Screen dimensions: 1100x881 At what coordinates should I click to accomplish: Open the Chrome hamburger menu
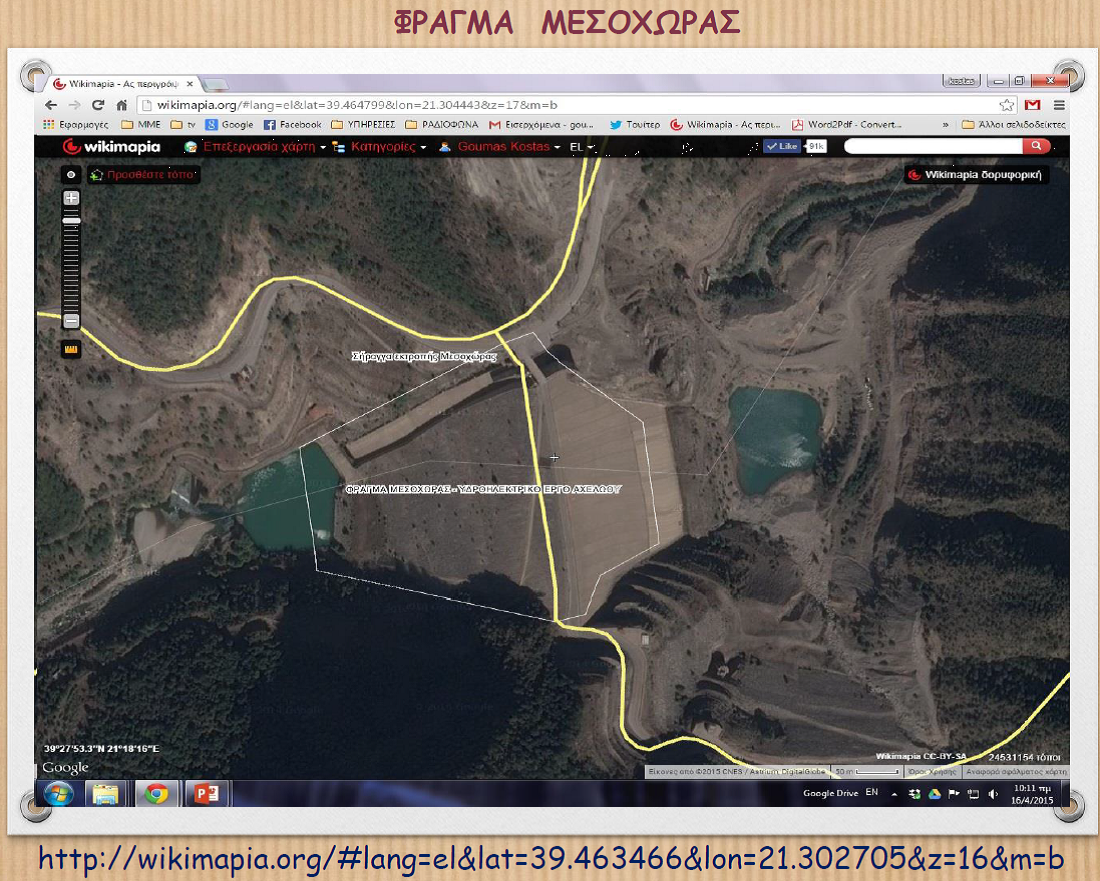(x=1058, y=105)
